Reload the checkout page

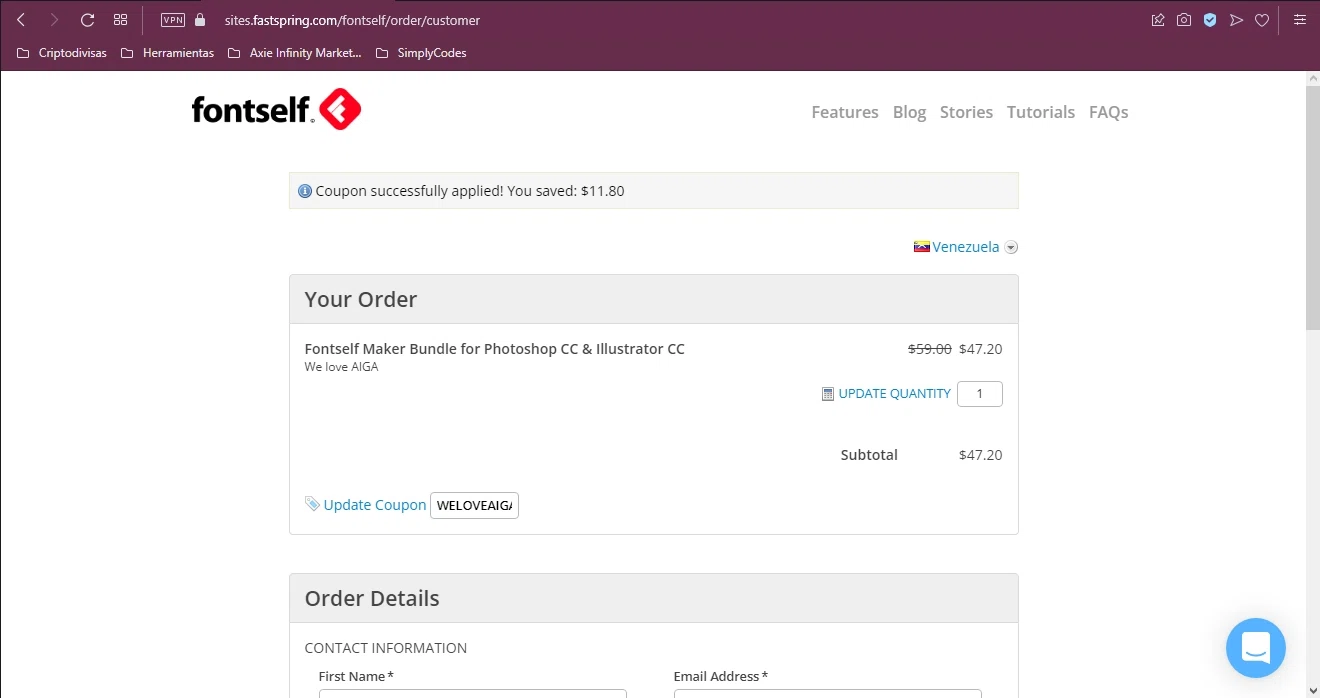pyautogui.click(x=87, y=20)
